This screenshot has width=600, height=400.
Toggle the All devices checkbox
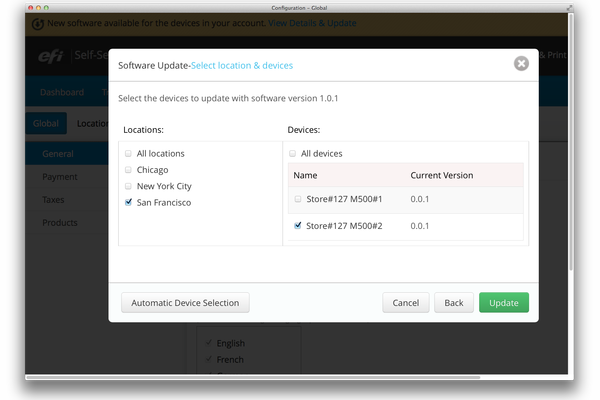[x=292, y=153]
